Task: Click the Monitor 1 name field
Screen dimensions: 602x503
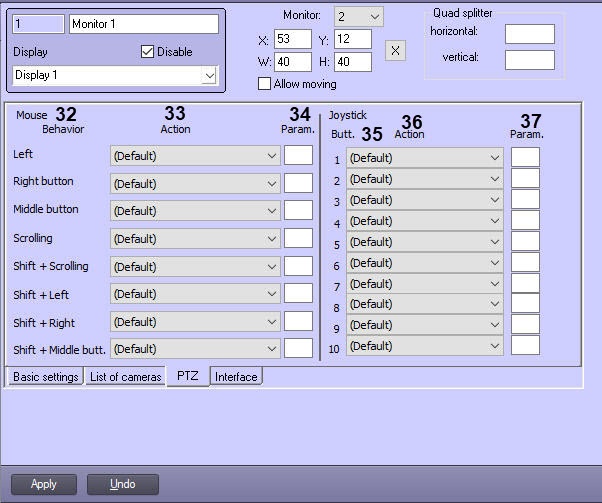Action: coord(144,24)
